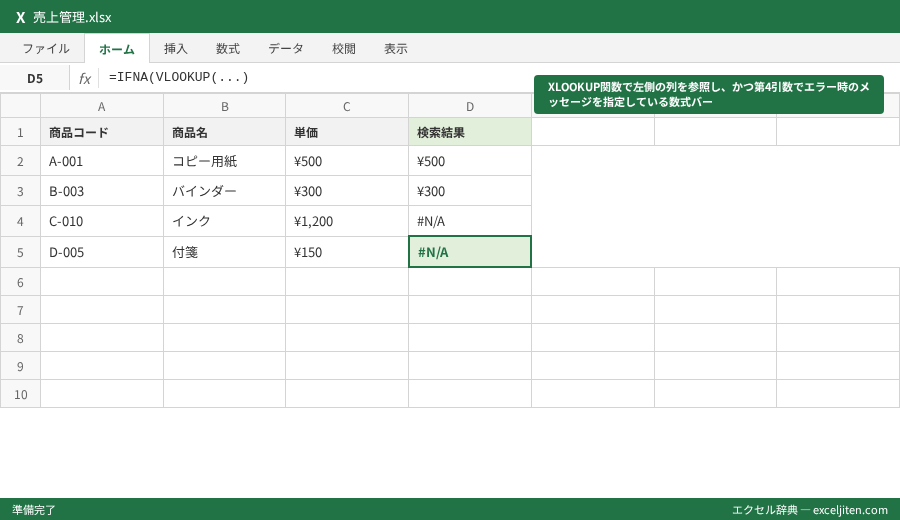Switch to the データ tab
Image resolution: width=900 pixels, height=520 pixels.
(286, 49)
